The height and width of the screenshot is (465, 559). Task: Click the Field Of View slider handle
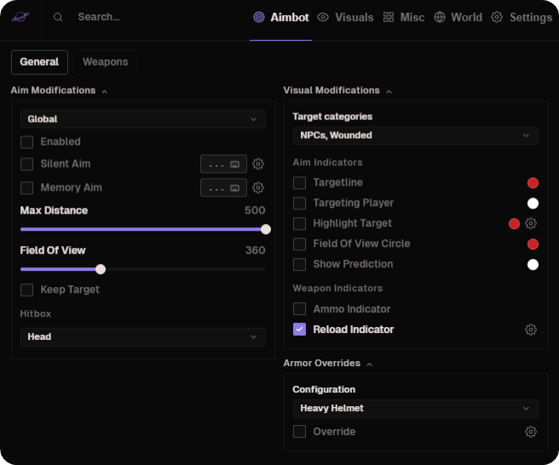[x=101, y=269]
